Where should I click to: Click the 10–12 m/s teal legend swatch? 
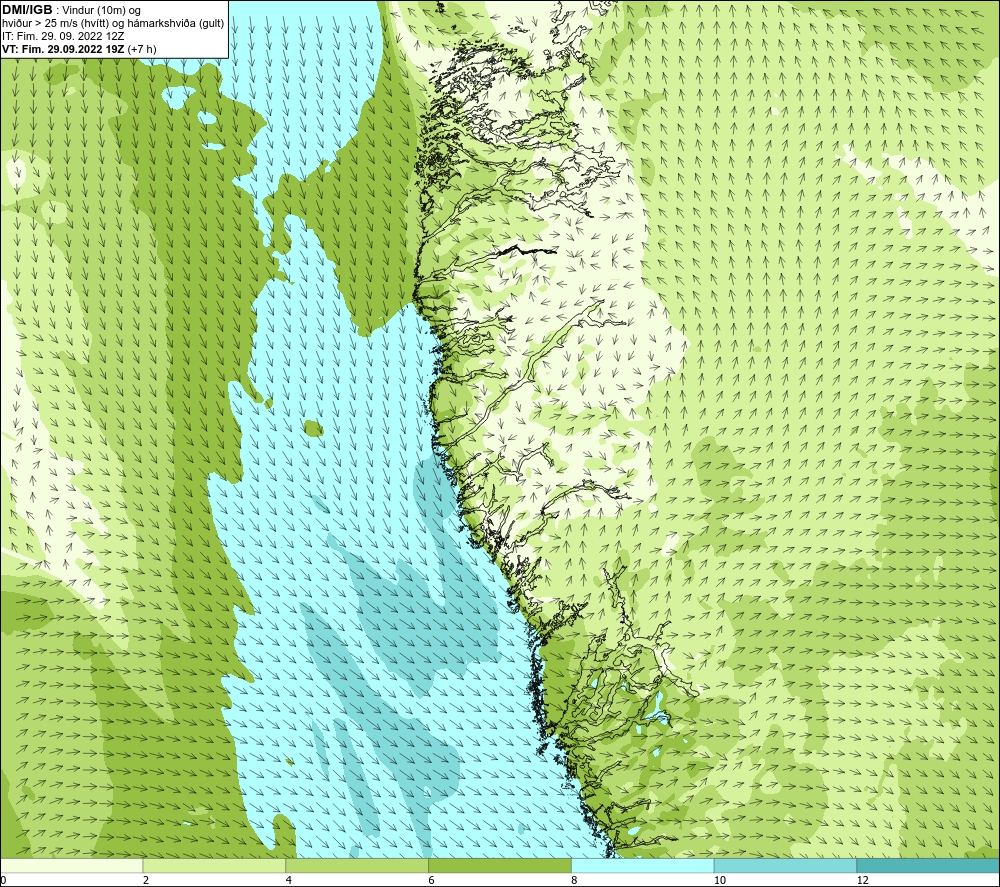point(786,865)
